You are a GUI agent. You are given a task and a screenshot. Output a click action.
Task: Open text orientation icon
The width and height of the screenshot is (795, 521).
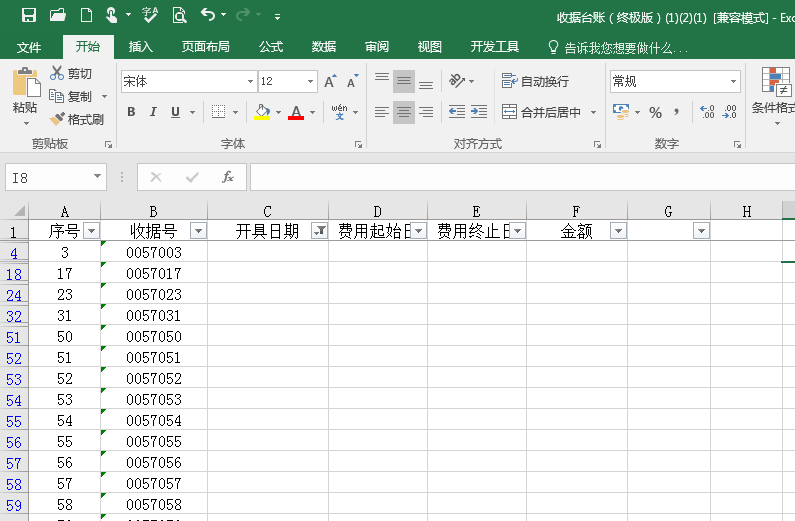click(457, 81)
